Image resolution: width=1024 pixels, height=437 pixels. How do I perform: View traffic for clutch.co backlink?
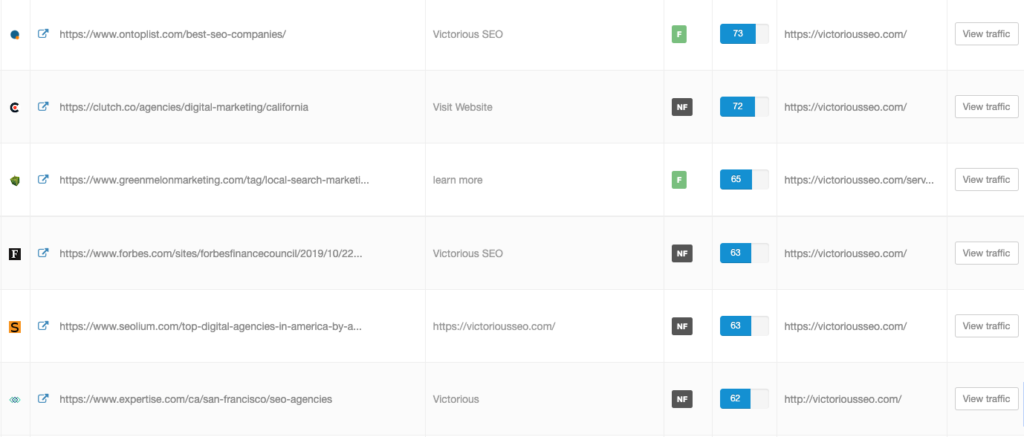point(986,107)
